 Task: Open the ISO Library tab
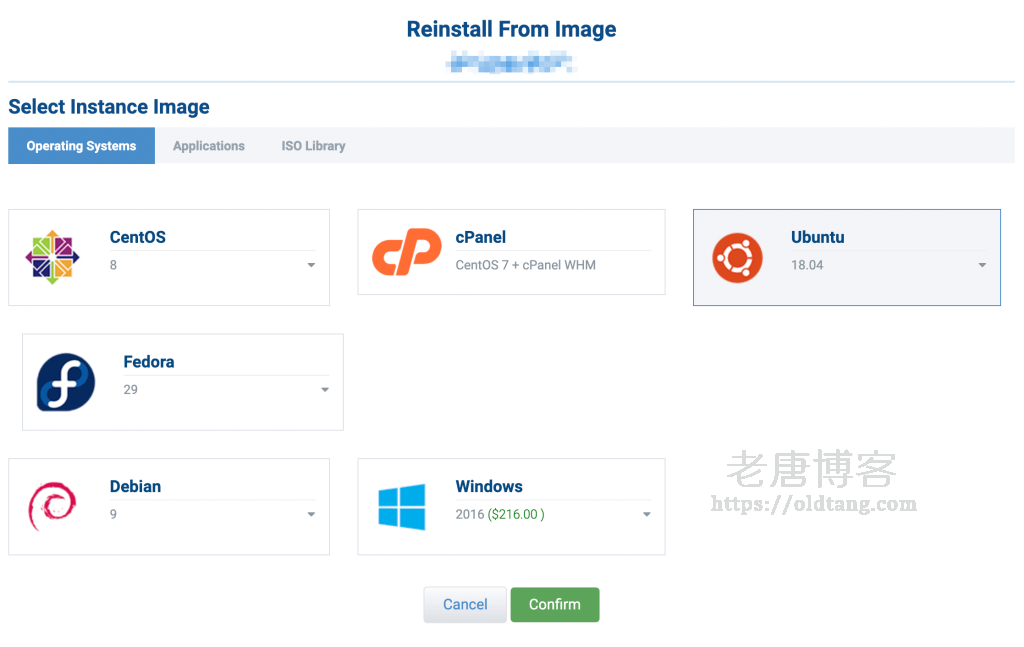[313, 146]
